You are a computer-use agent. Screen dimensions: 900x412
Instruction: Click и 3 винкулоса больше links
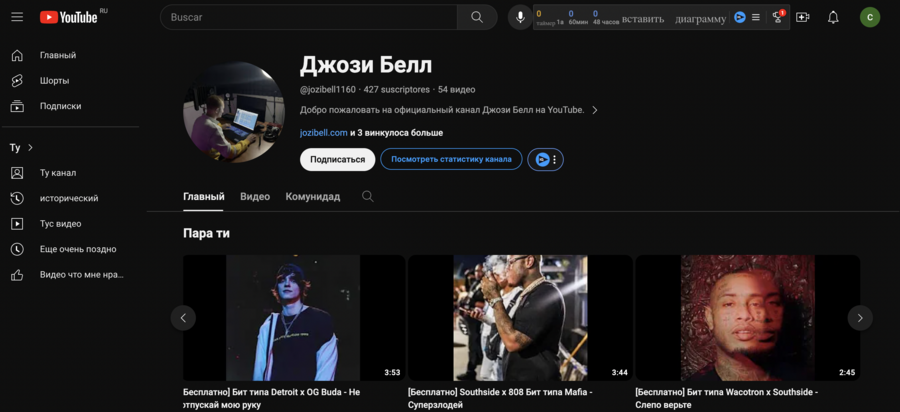tap(397, 133)
